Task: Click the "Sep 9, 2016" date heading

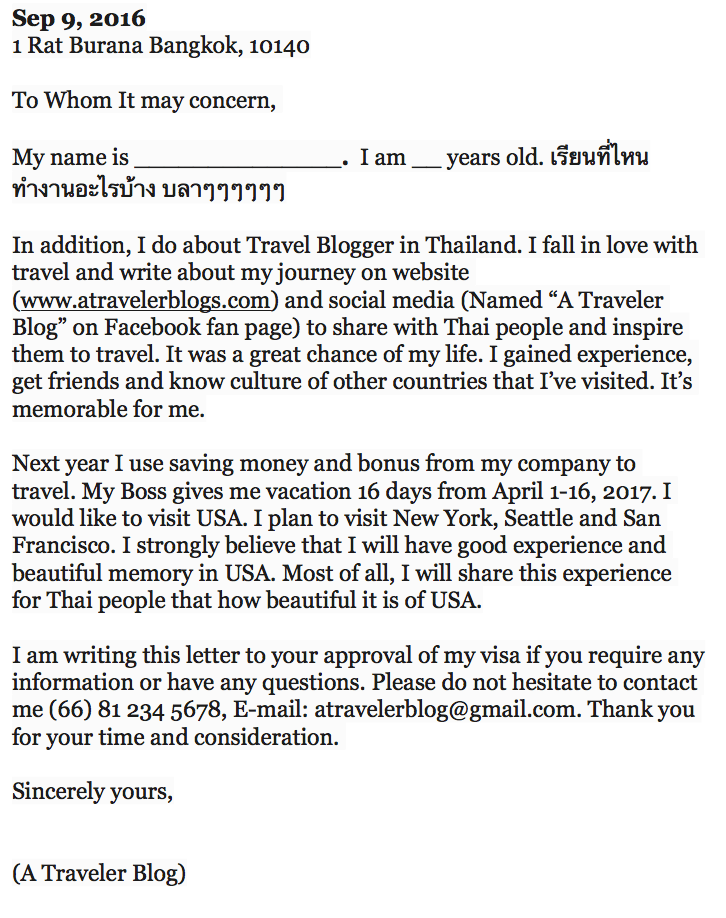Action: point(78,19)
